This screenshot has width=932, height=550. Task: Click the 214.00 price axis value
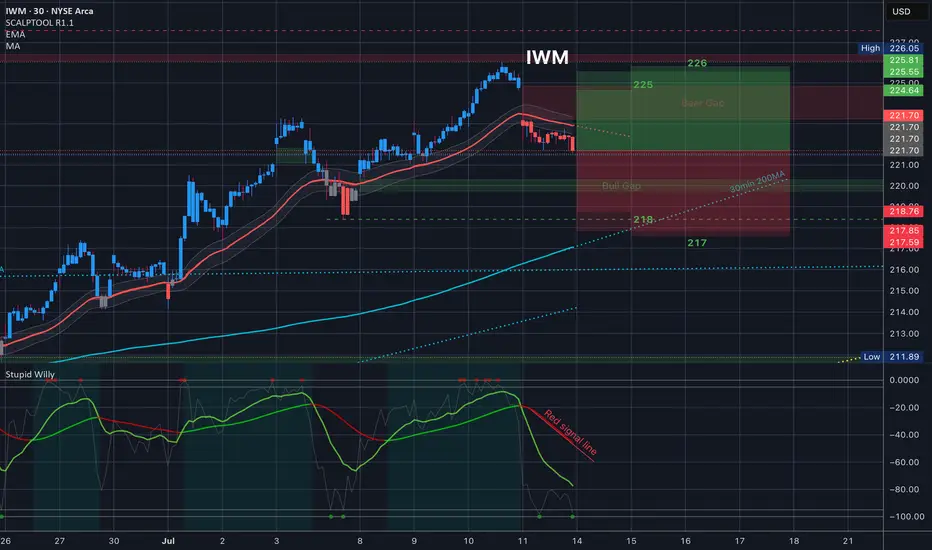pos(904,312)
